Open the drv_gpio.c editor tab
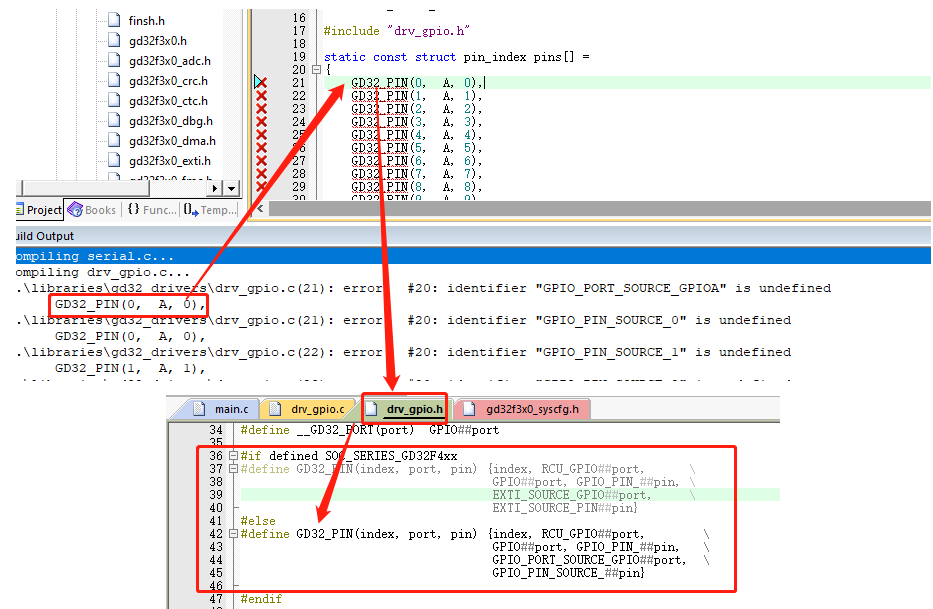 [309, 409]
